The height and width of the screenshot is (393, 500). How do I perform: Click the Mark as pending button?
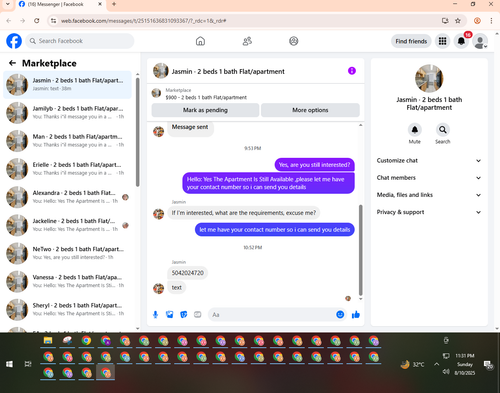205,110
